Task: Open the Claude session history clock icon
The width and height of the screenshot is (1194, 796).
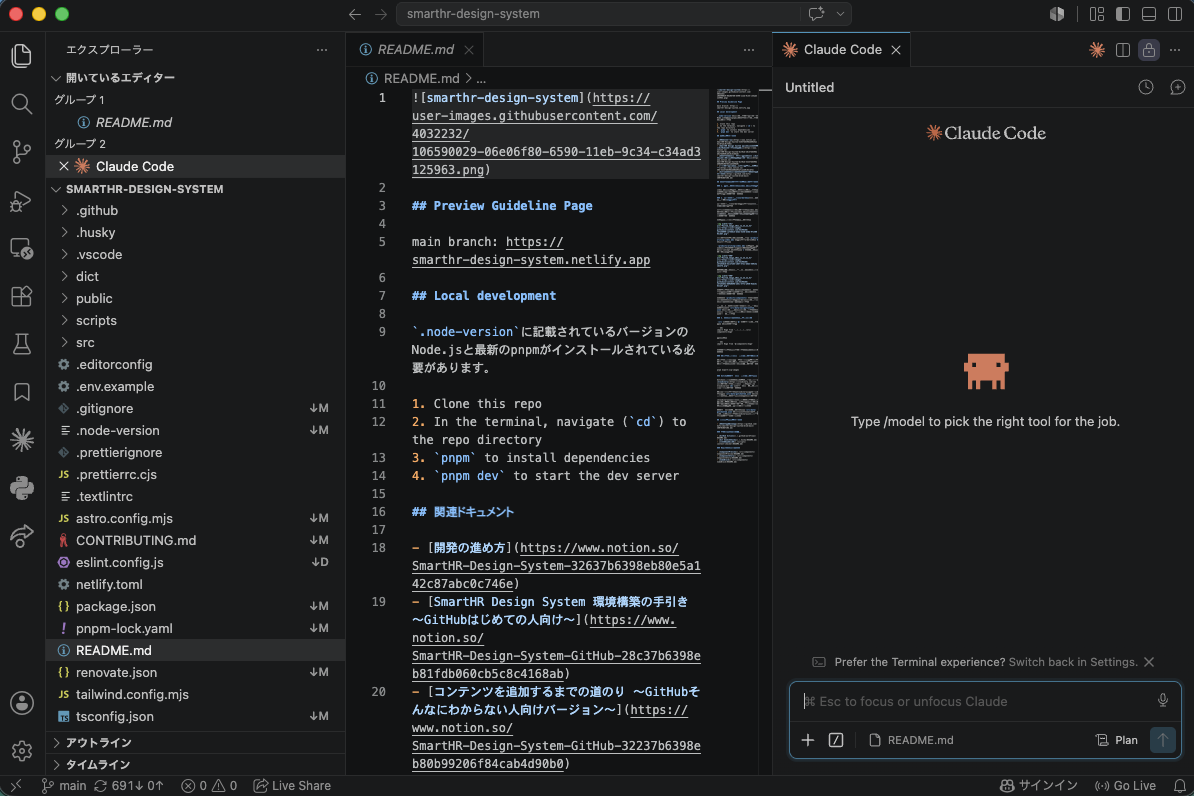Action: [x=1145, y=87]
